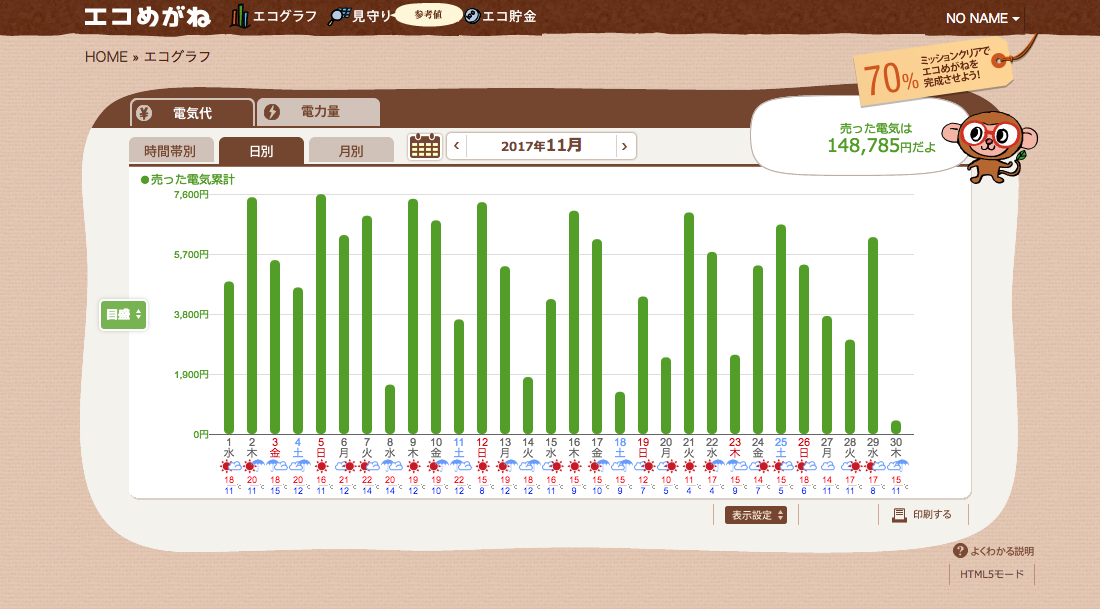The image size is (1100, 609).
Task: Click the 7,600円 axis label
Action: (x=191, y=194)
